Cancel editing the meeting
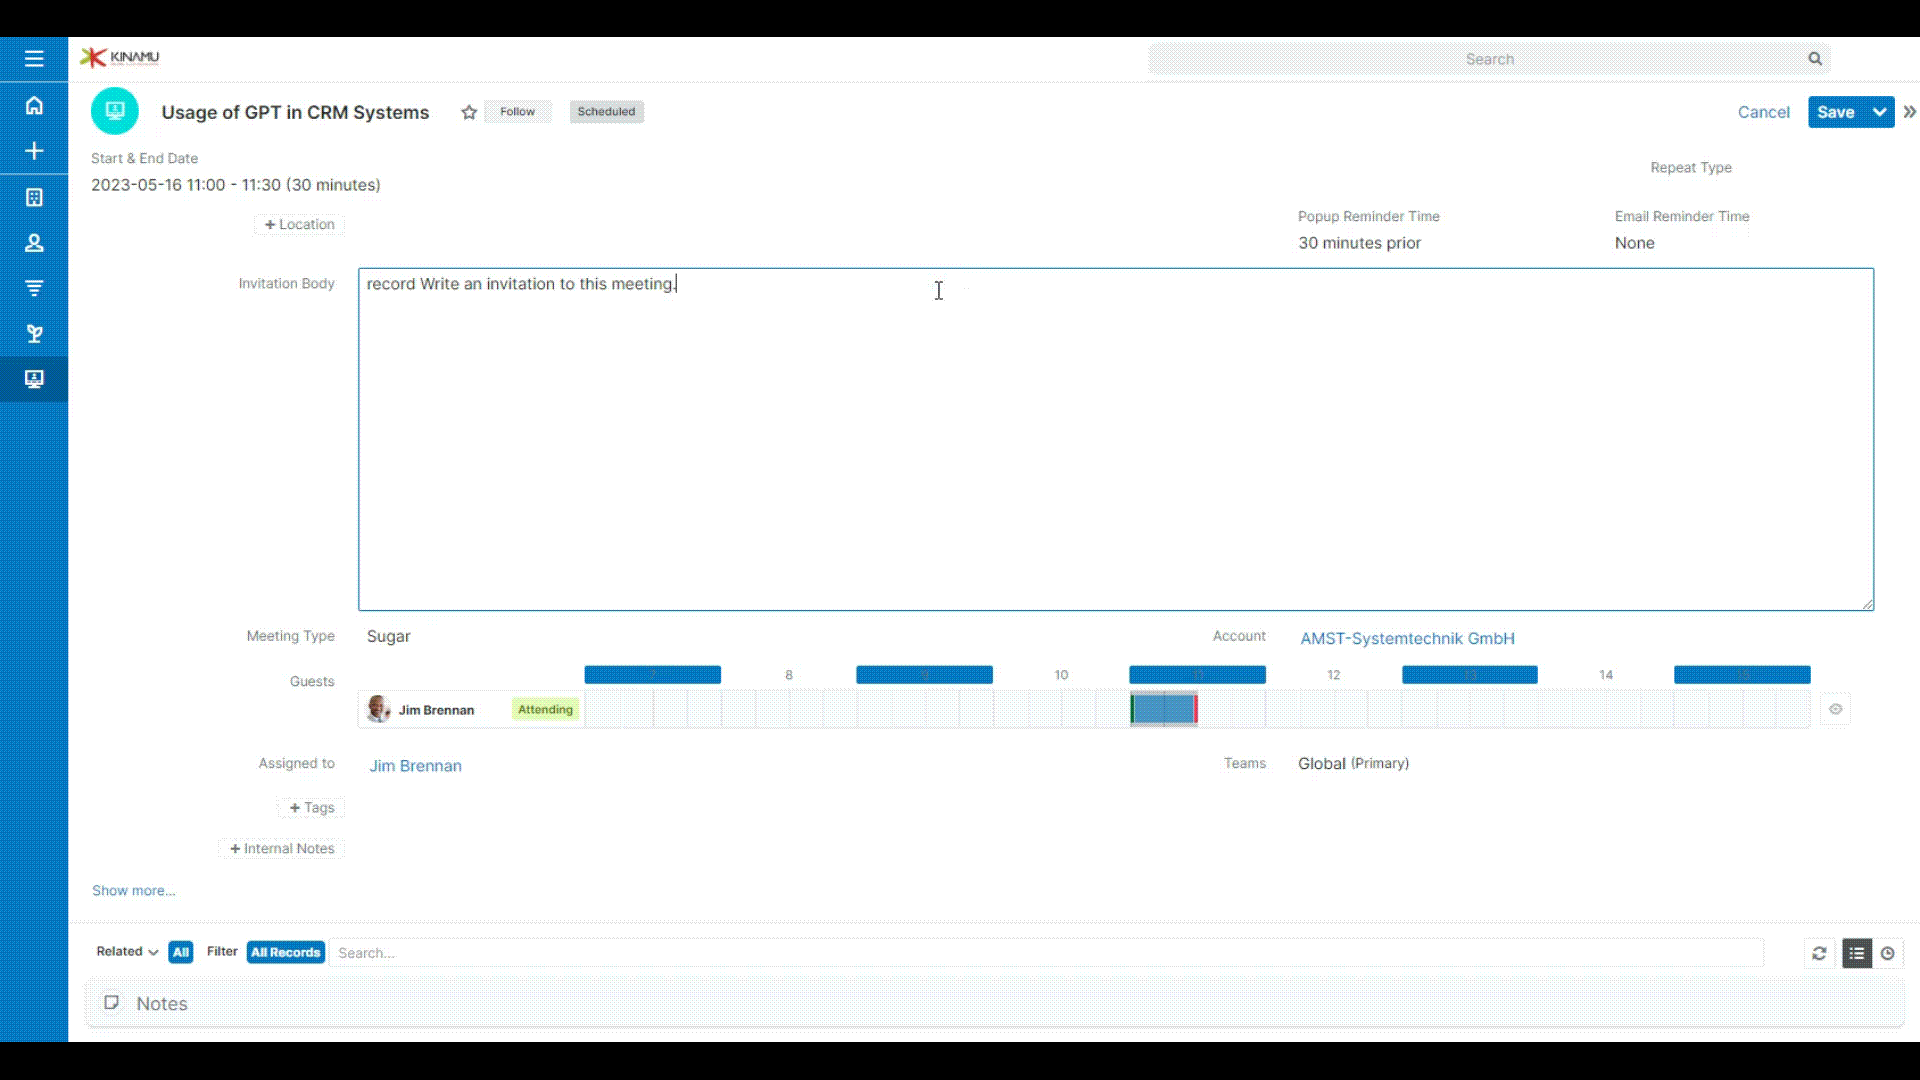Viewport: 1920px width, 1080px height. [1763, 112]
